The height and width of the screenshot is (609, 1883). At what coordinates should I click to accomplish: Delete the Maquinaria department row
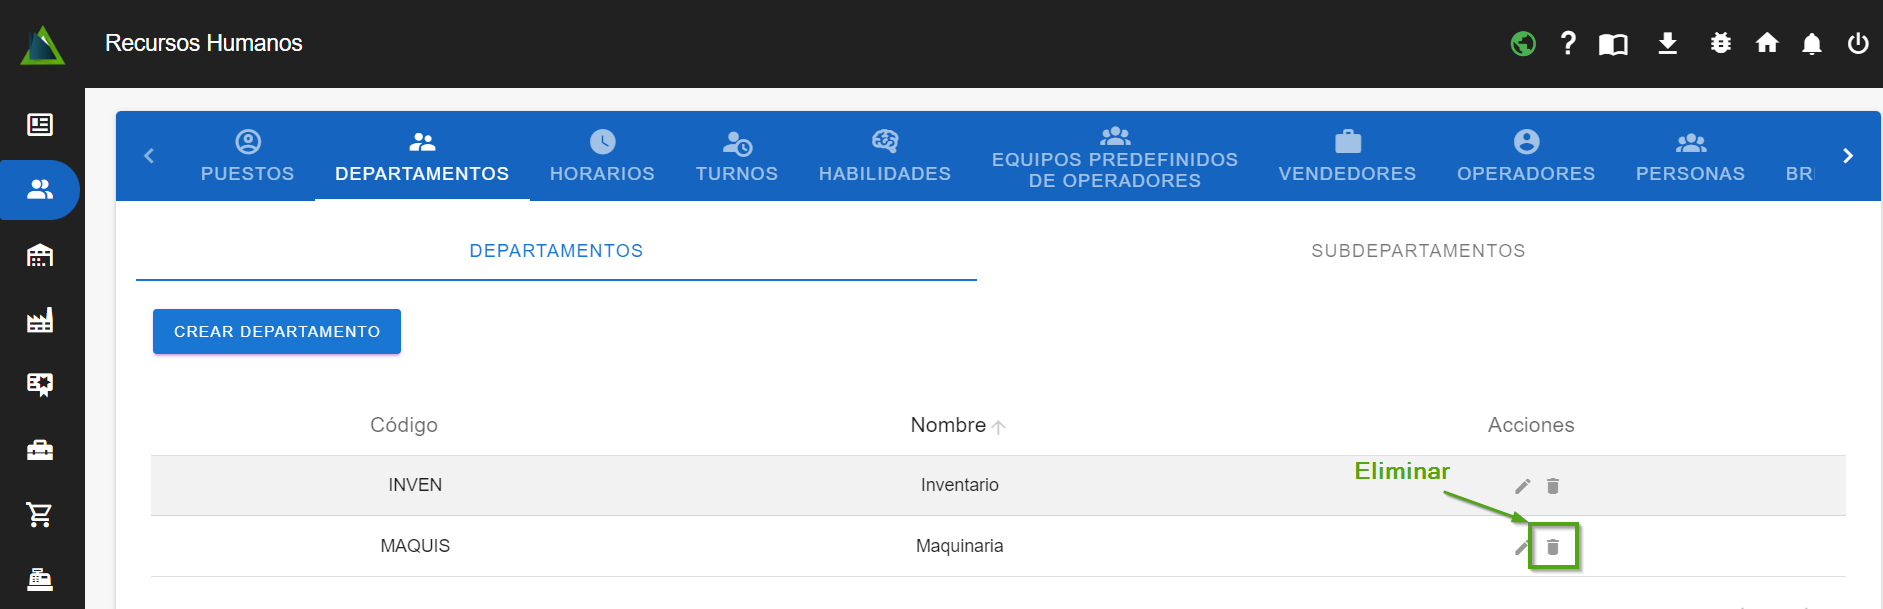[x=1552, y=547]
